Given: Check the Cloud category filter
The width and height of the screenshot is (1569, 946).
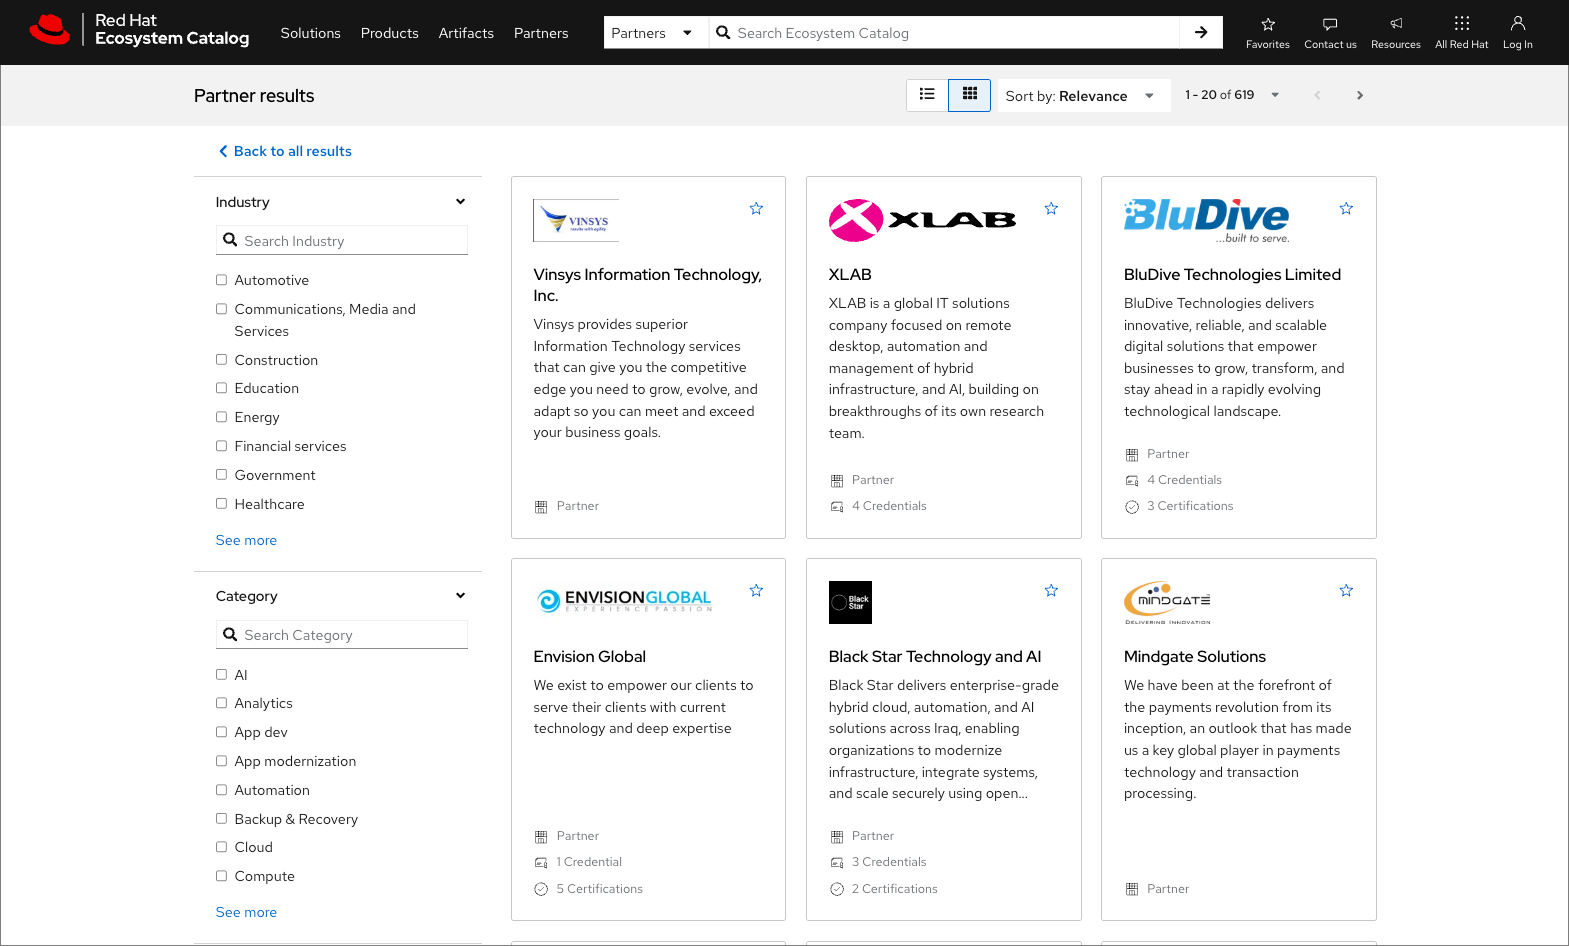Looking at the screenshot, I should pos(221,847).
